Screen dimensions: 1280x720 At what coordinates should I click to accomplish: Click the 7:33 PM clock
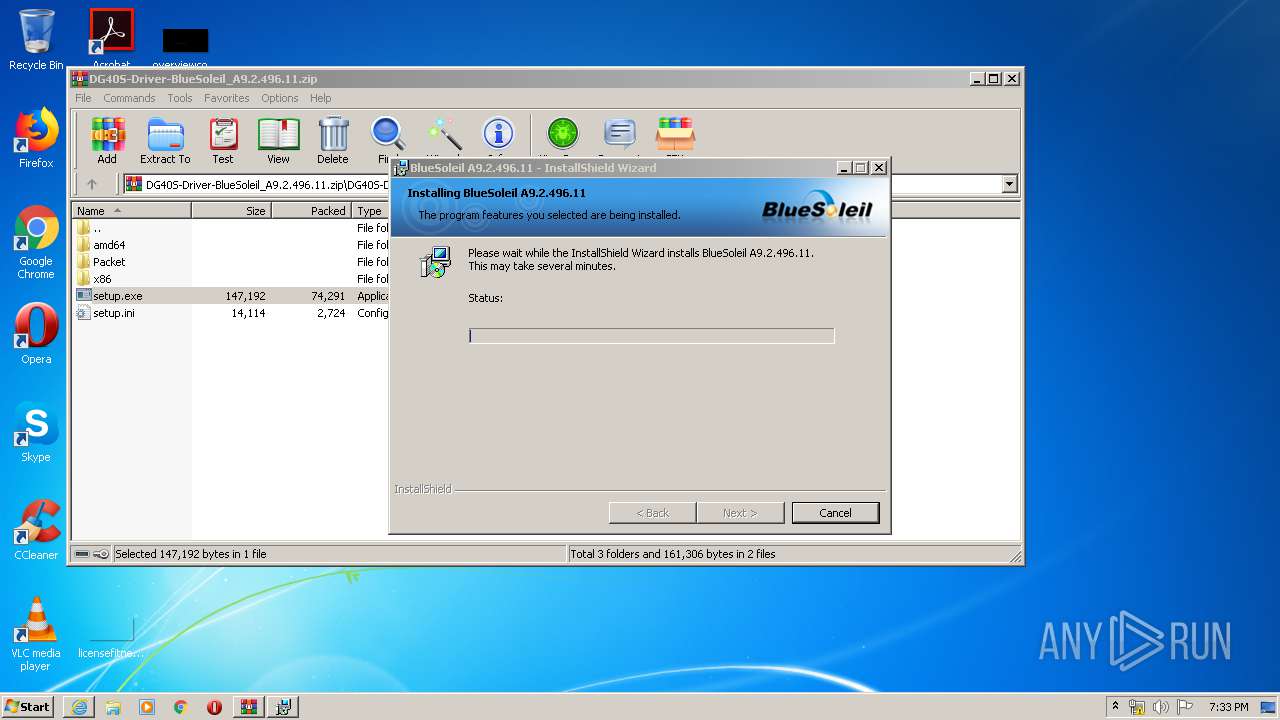pyautogui.click(x=1228, y=707)
